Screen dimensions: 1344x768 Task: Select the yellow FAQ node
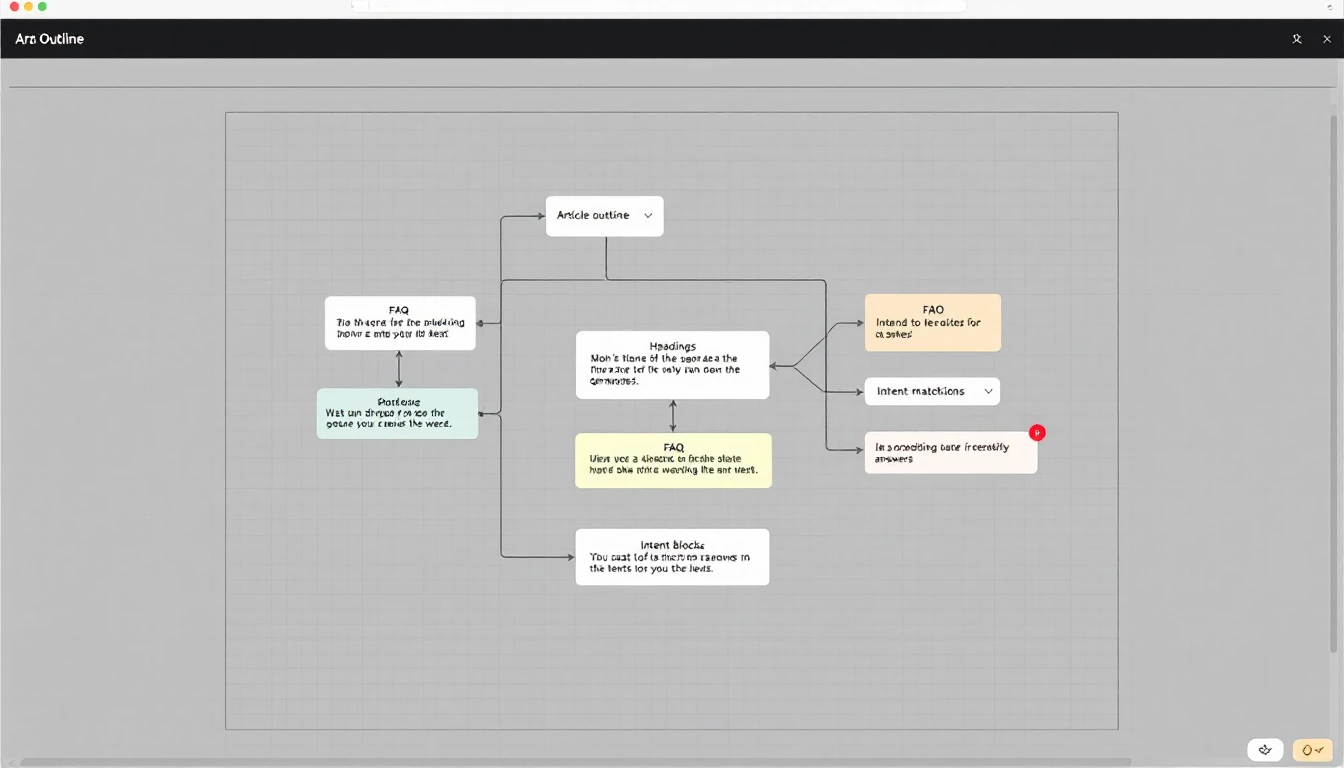tap(673, 460)
